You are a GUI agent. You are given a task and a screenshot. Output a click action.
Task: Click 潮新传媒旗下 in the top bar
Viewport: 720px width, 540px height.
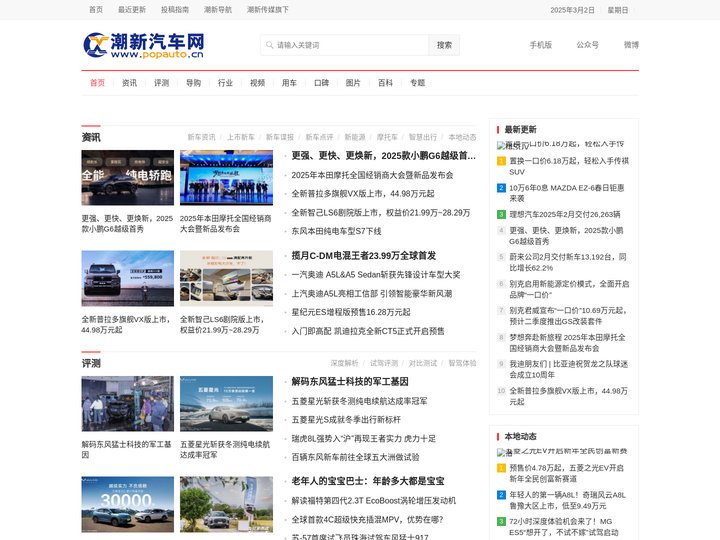pos(268,10)
